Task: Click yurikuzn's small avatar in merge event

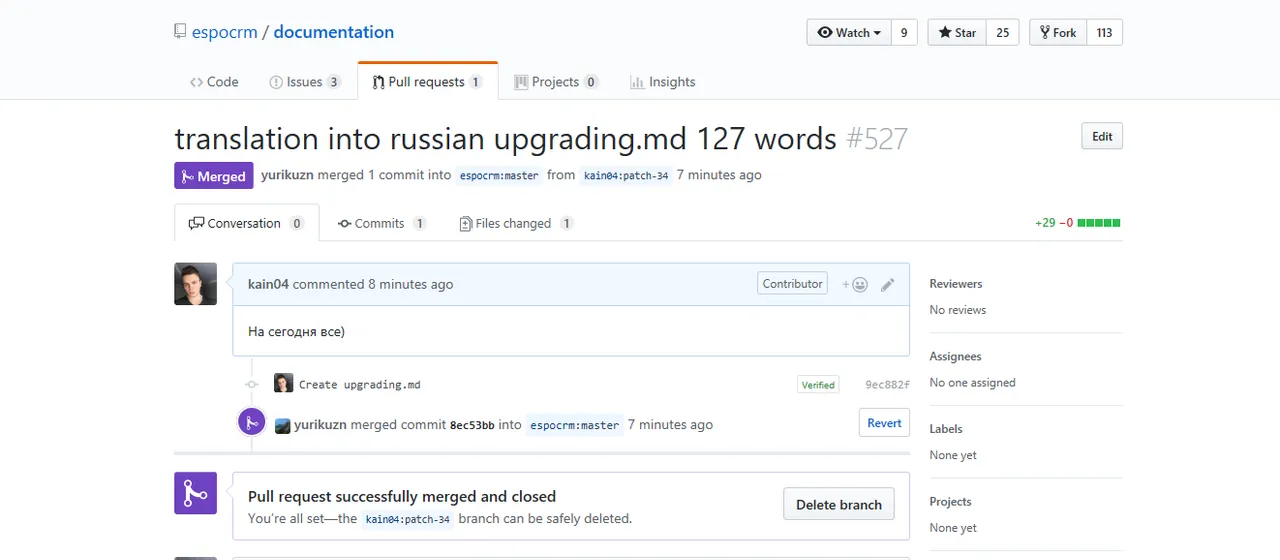Action: point(283,425)
